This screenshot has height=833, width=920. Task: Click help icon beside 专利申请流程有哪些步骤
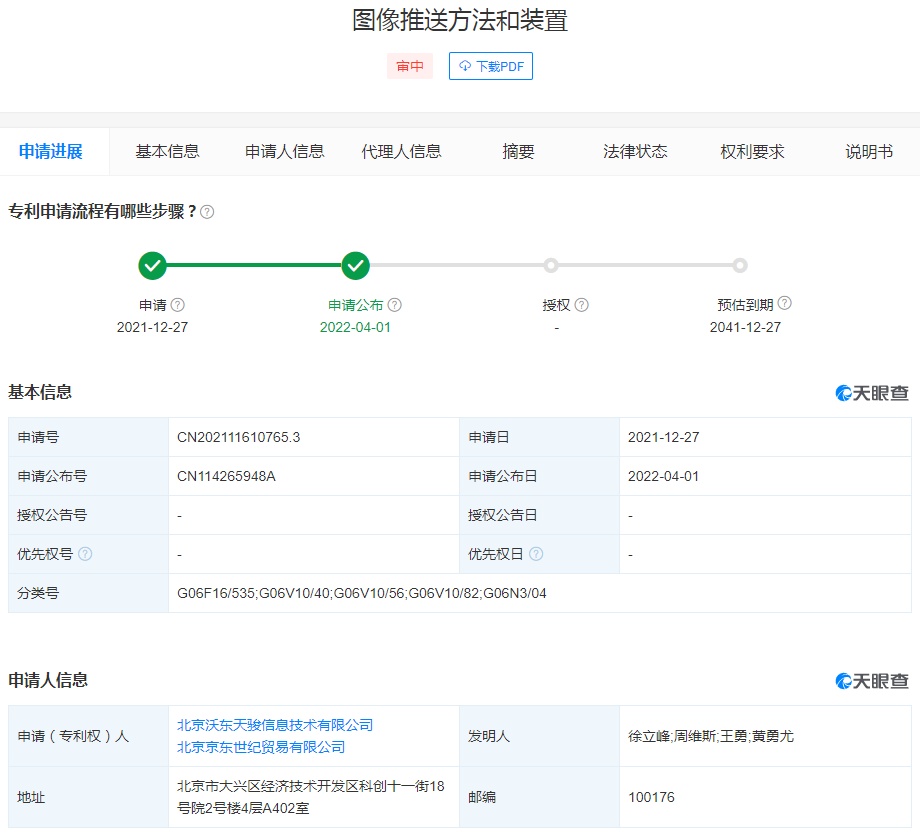tap(207, 212)
